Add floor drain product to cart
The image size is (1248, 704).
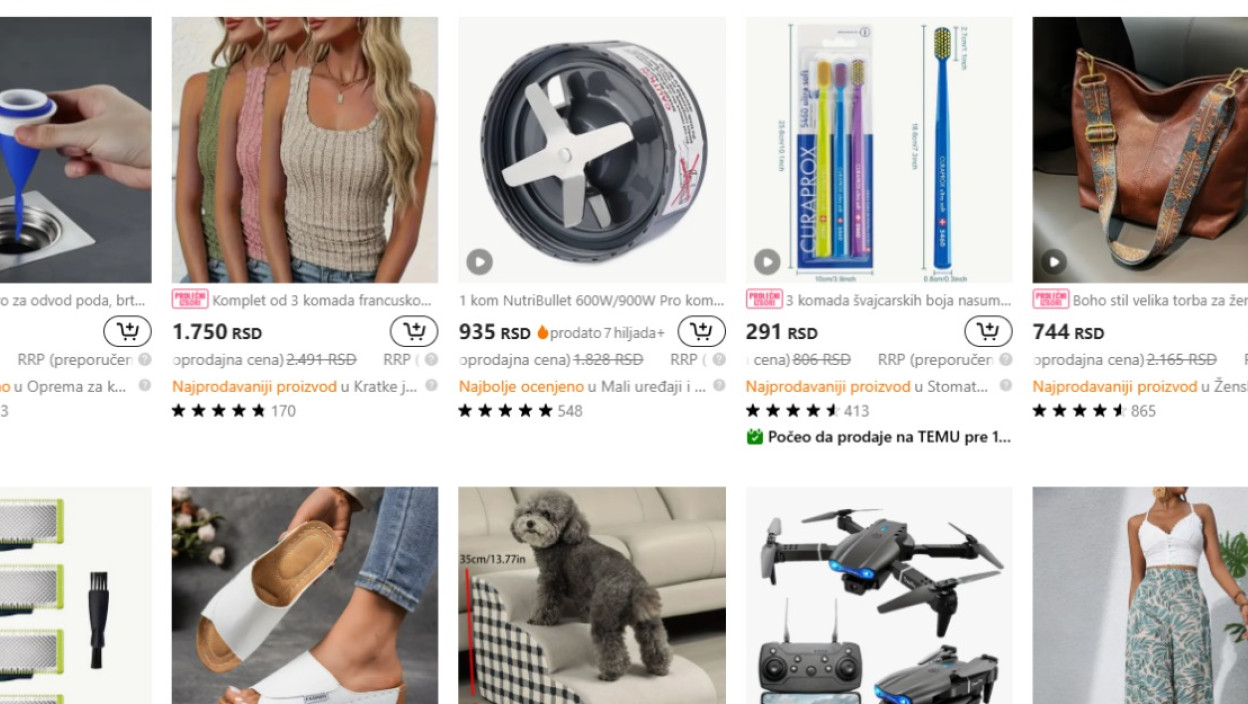click(127, 331)
